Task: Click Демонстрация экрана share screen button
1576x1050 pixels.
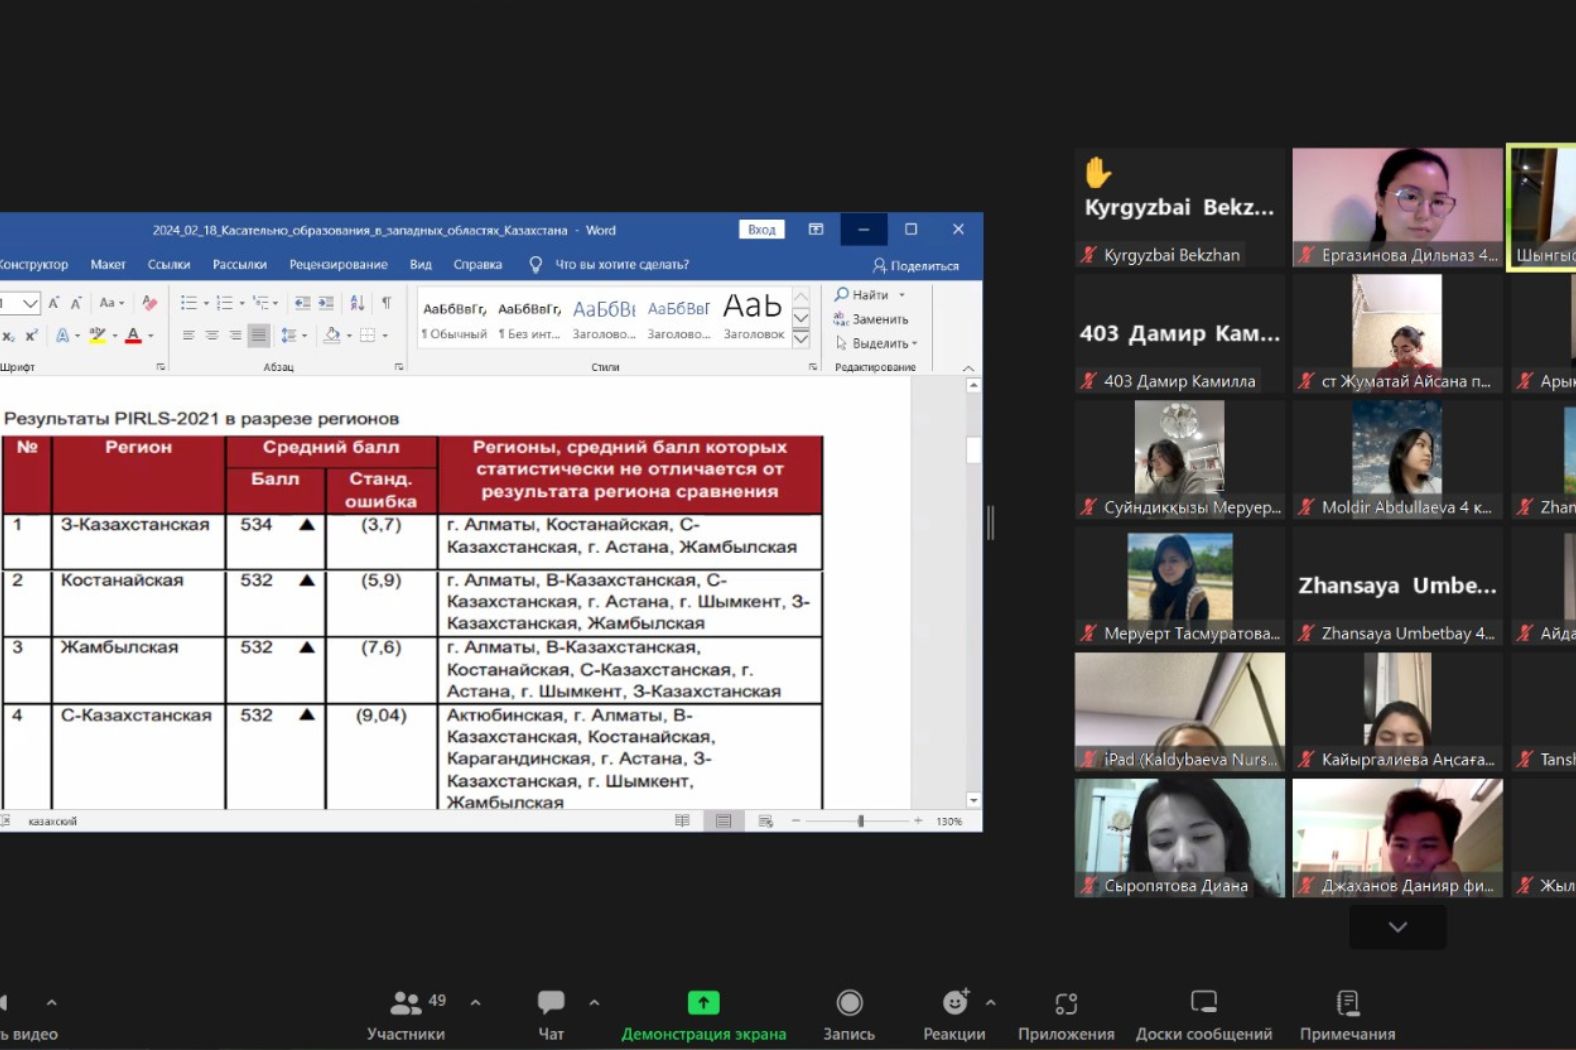Action: (703, 1013)
